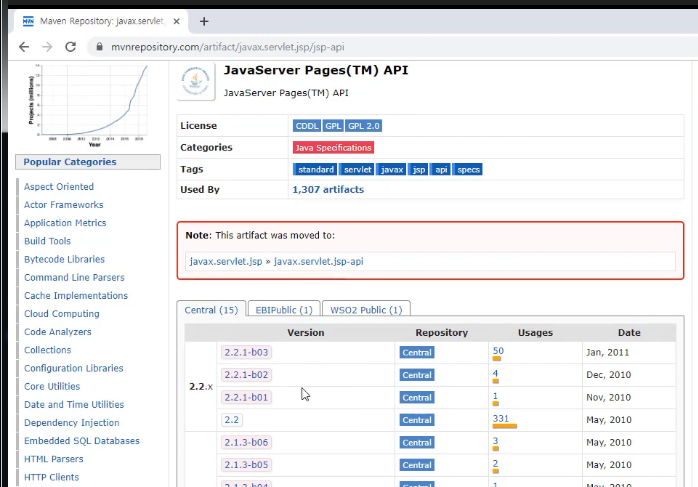Open the 331 usages link

500,418
